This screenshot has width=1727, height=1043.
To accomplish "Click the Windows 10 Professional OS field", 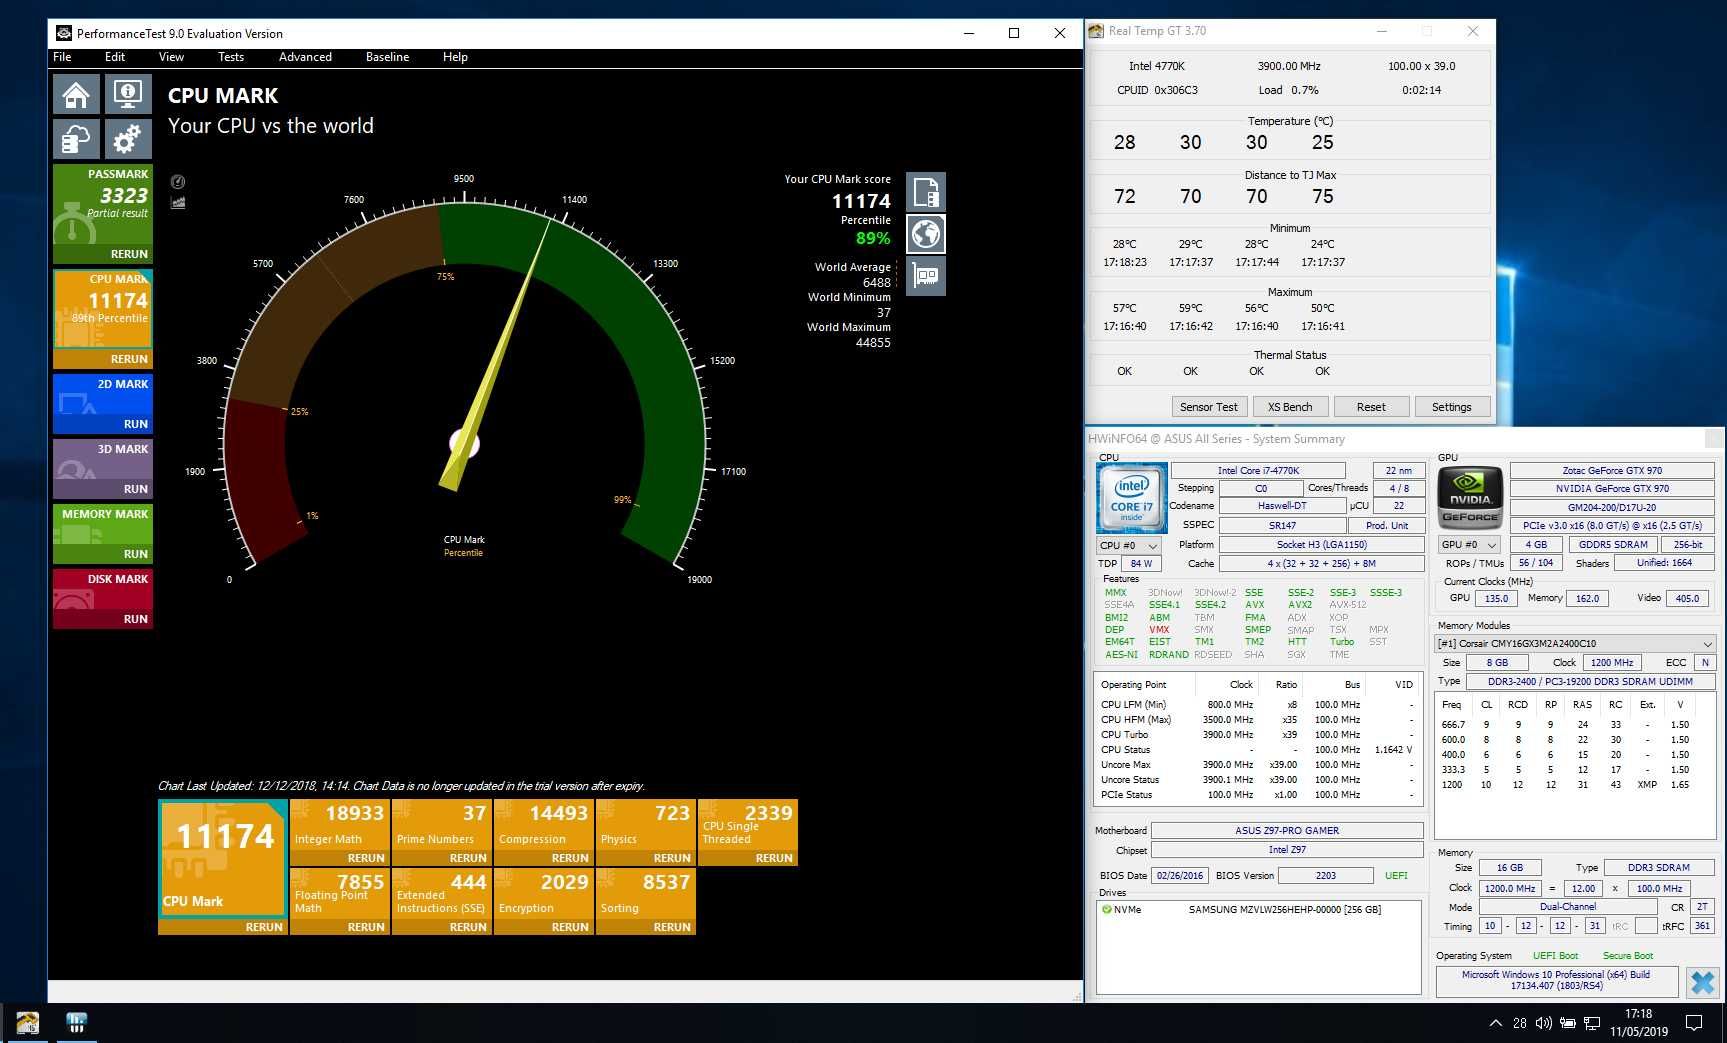I will [1556, 980].
